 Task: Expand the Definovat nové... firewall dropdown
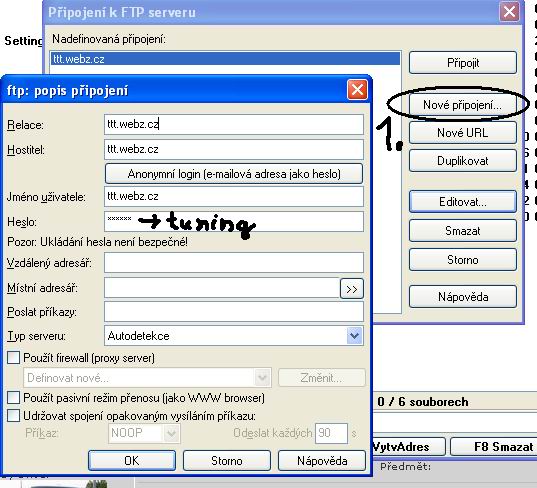[x=262, y=378]
